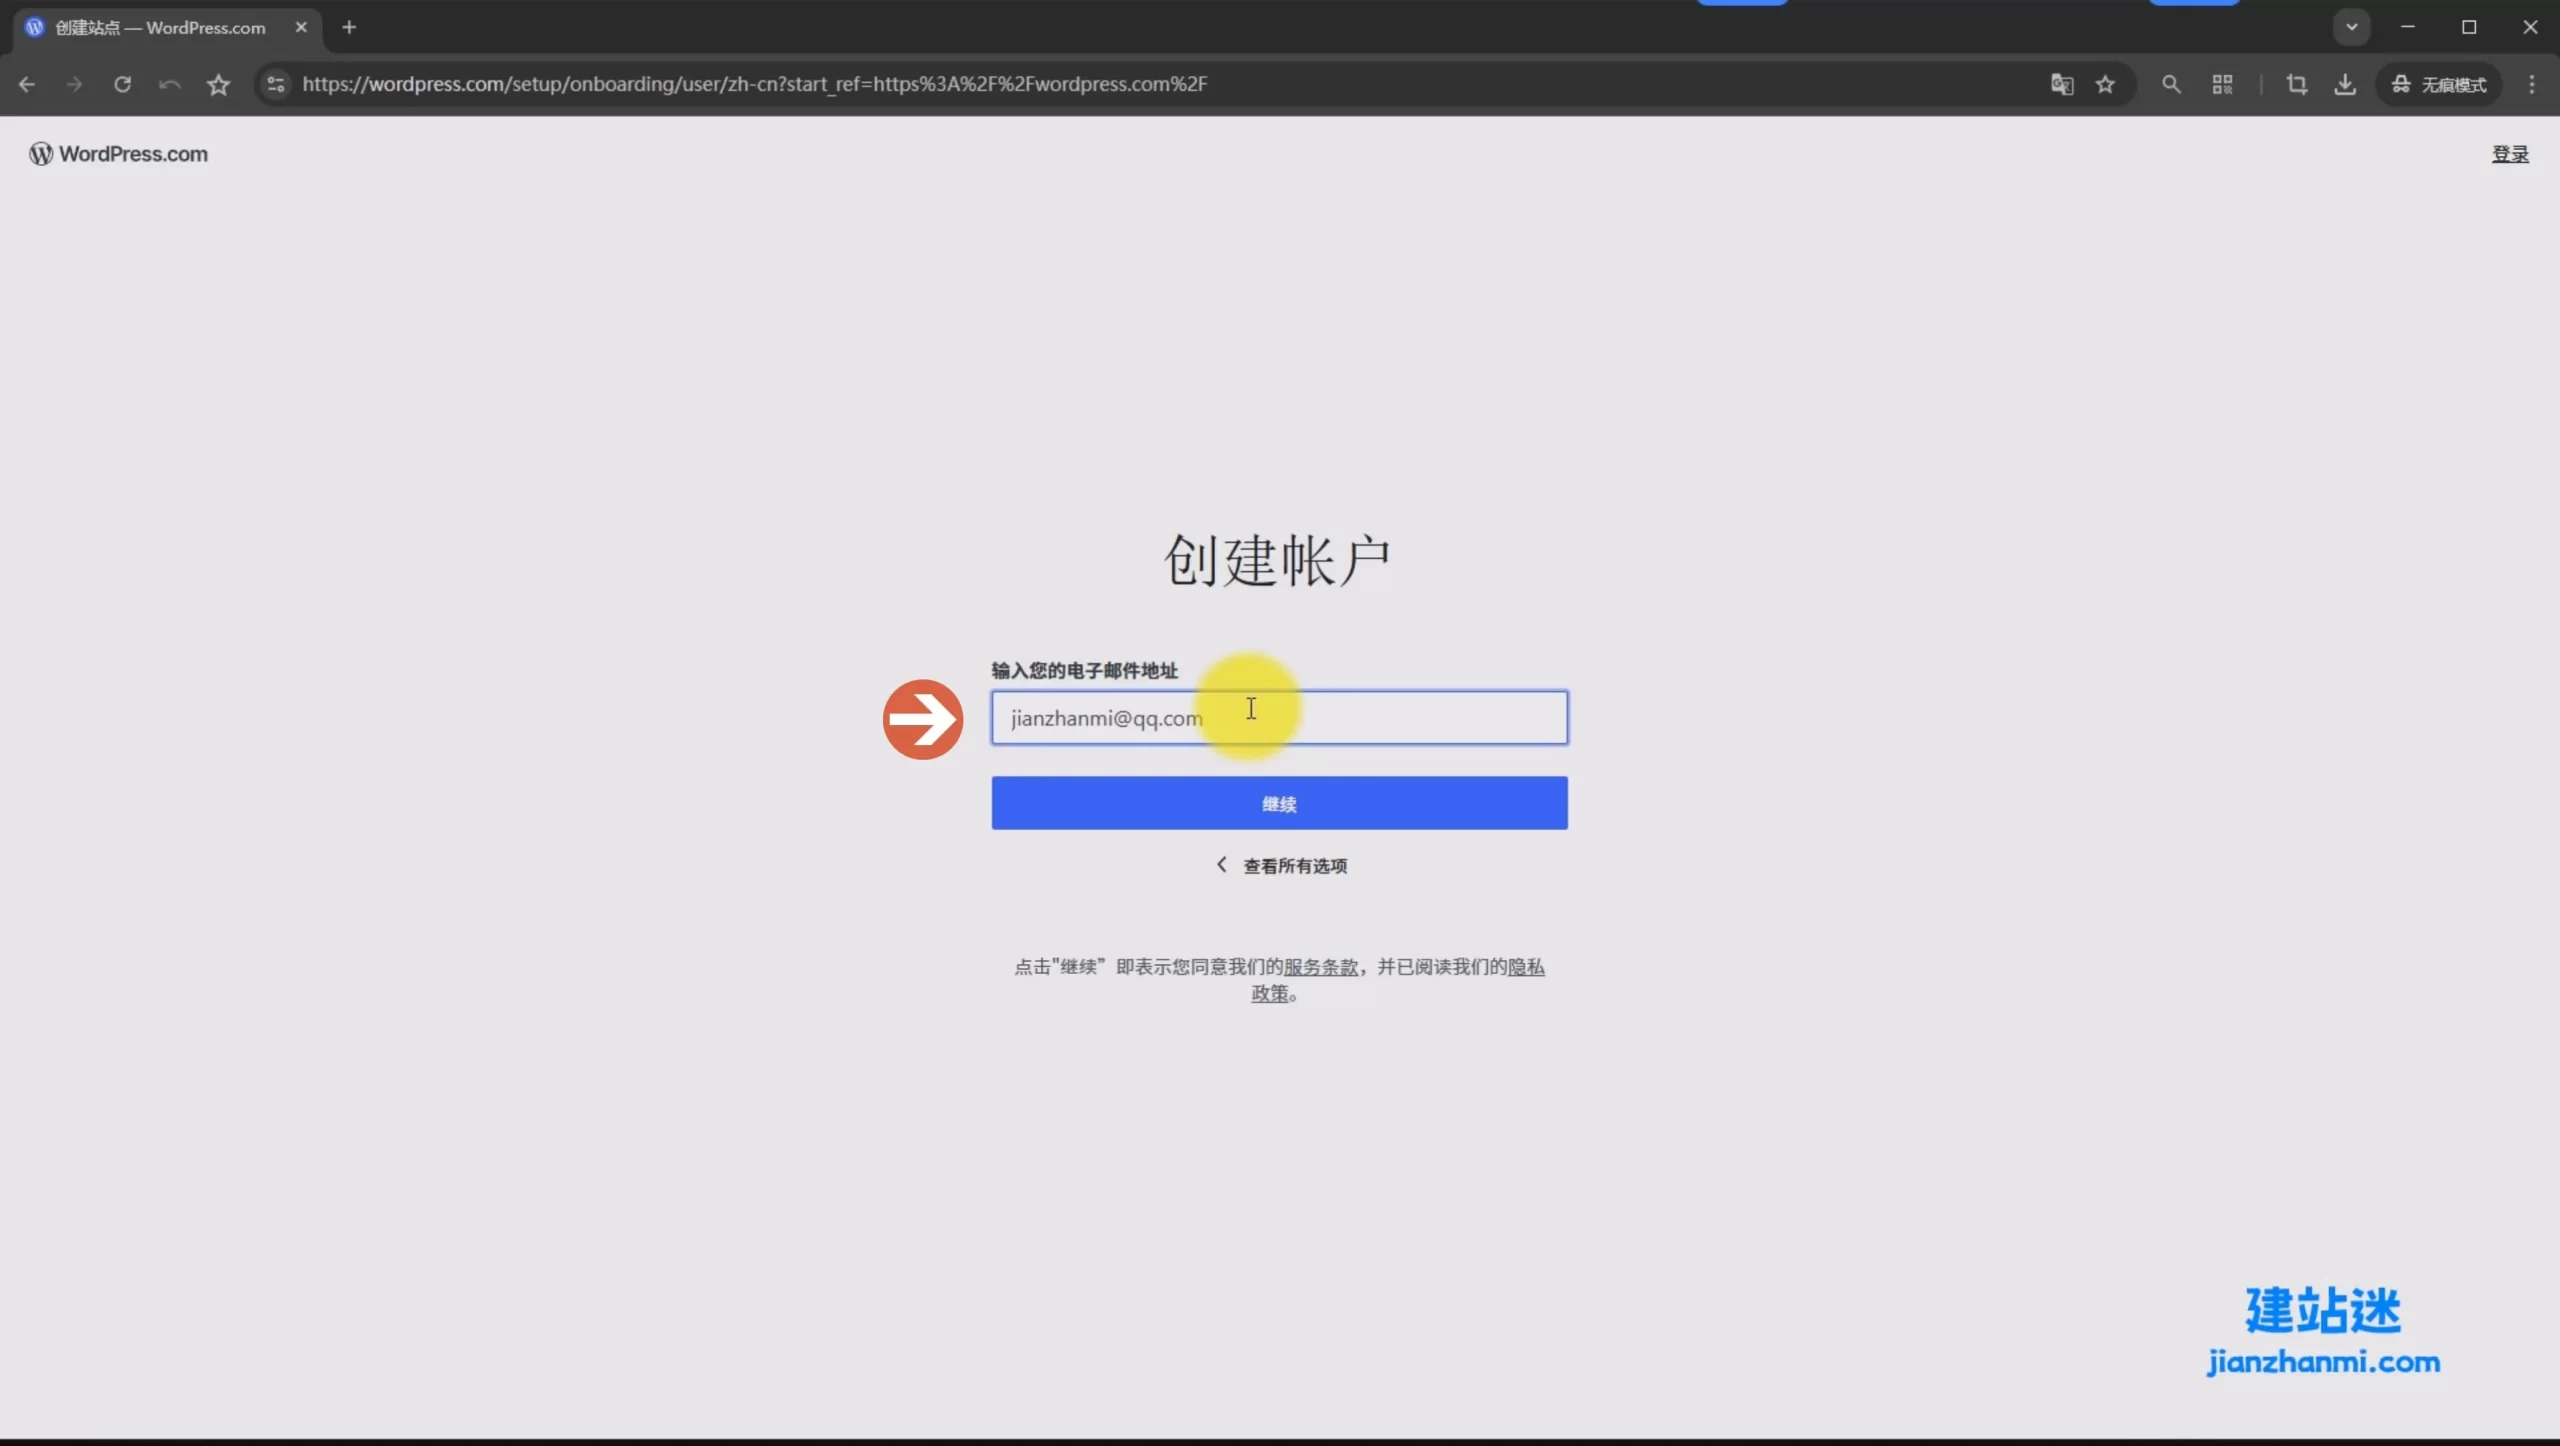Click the 登录 link at top right
The height and width of the screenshot is (1446, 2560).
coord(2509,154)
